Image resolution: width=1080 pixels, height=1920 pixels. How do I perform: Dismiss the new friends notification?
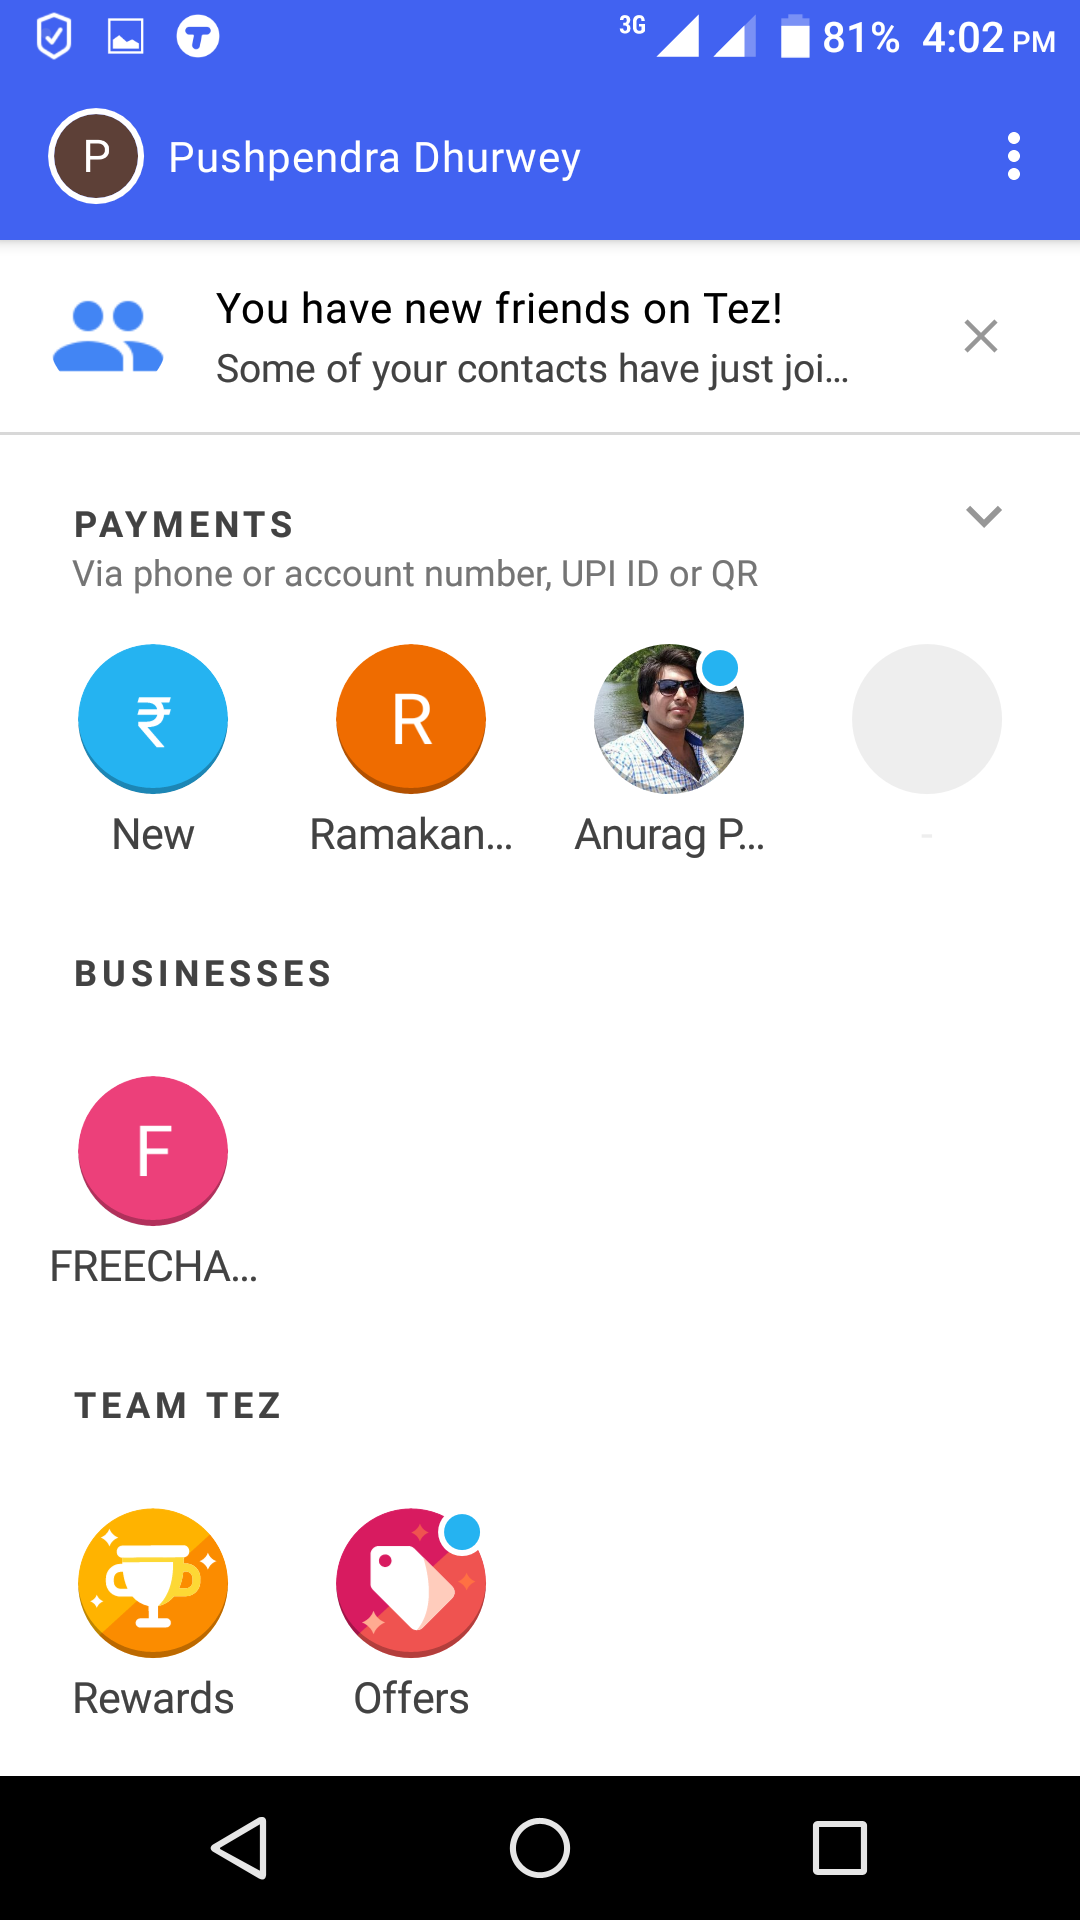tap(981, 336)
